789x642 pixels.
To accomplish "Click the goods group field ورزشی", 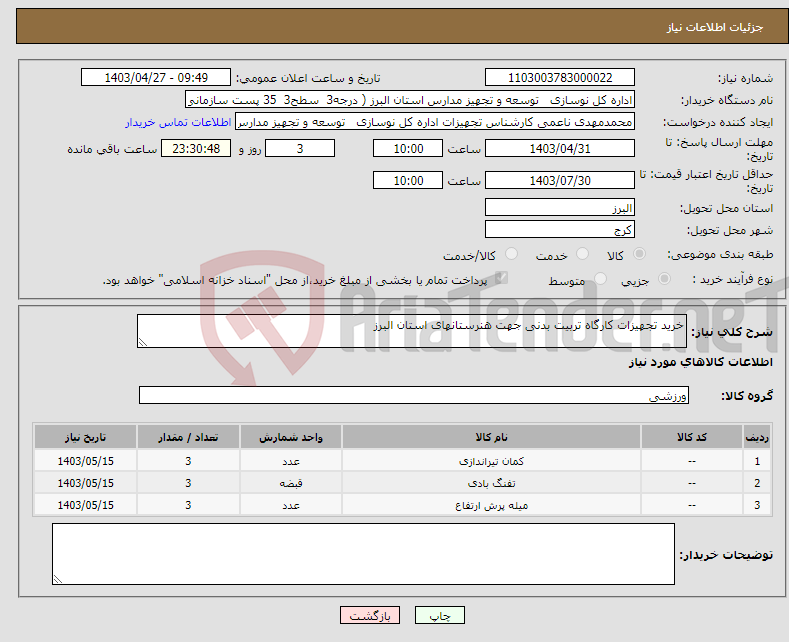I will (414, 395).
